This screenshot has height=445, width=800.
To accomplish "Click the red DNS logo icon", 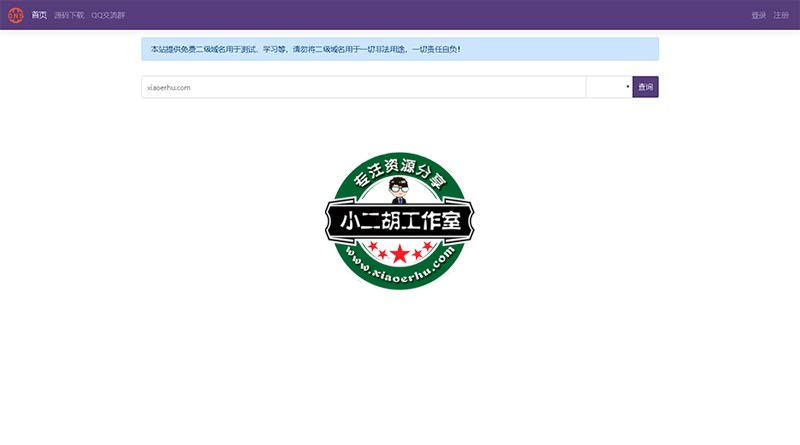I will pyautogui.click(x=15, y=15).
